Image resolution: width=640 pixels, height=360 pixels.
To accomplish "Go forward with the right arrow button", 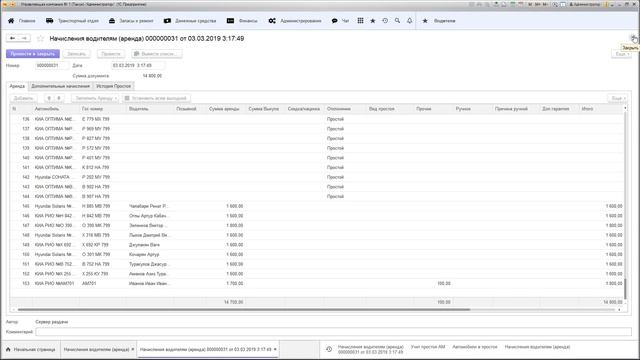I will coord(24,38).
